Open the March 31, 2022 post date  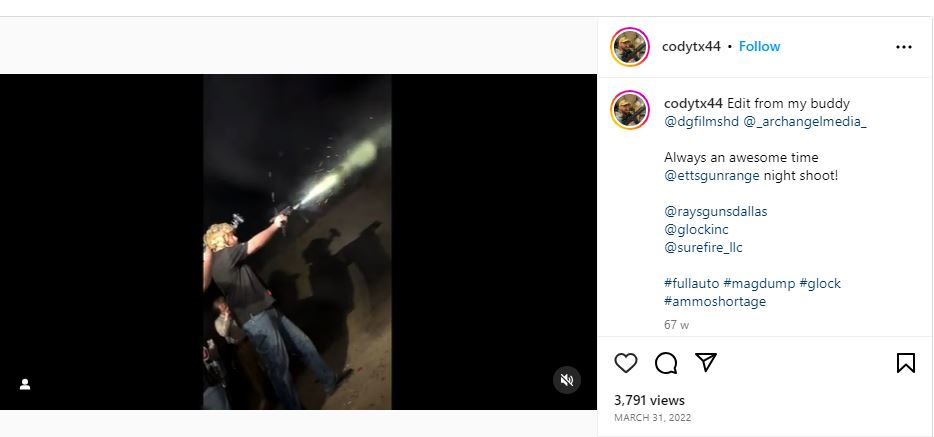(652, 418)
